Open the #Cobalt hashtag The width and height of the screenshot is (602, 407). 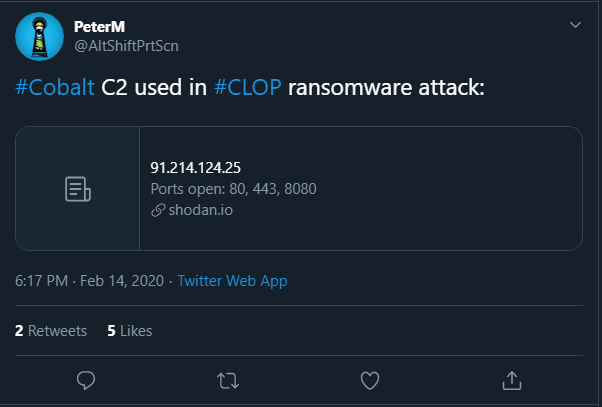[56, 87]
